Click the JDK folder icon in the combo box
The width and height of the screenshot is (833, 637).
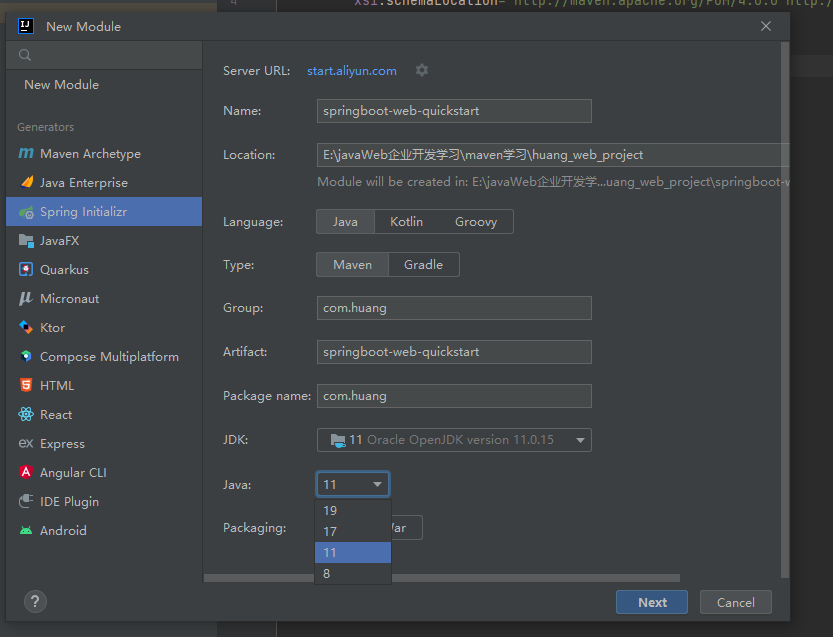(x=338, y=440)
